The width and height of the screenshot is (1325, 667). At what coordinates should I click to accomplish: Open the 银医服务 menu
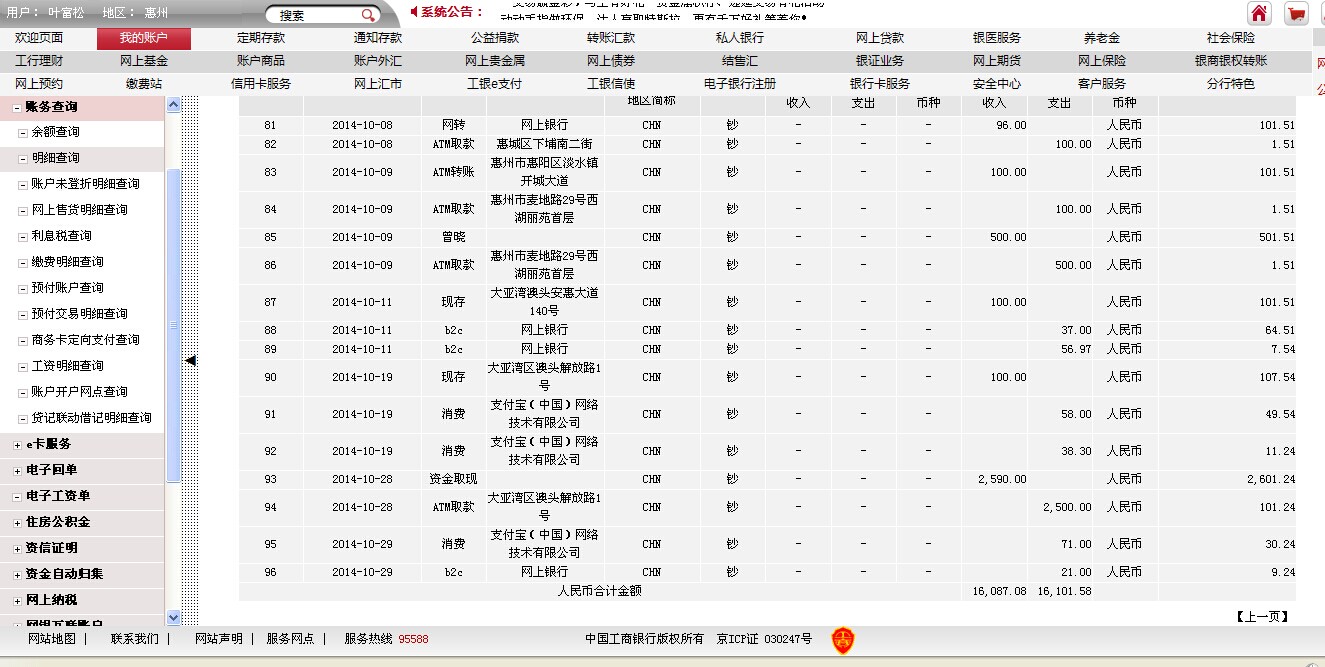[x=997, y=38]
